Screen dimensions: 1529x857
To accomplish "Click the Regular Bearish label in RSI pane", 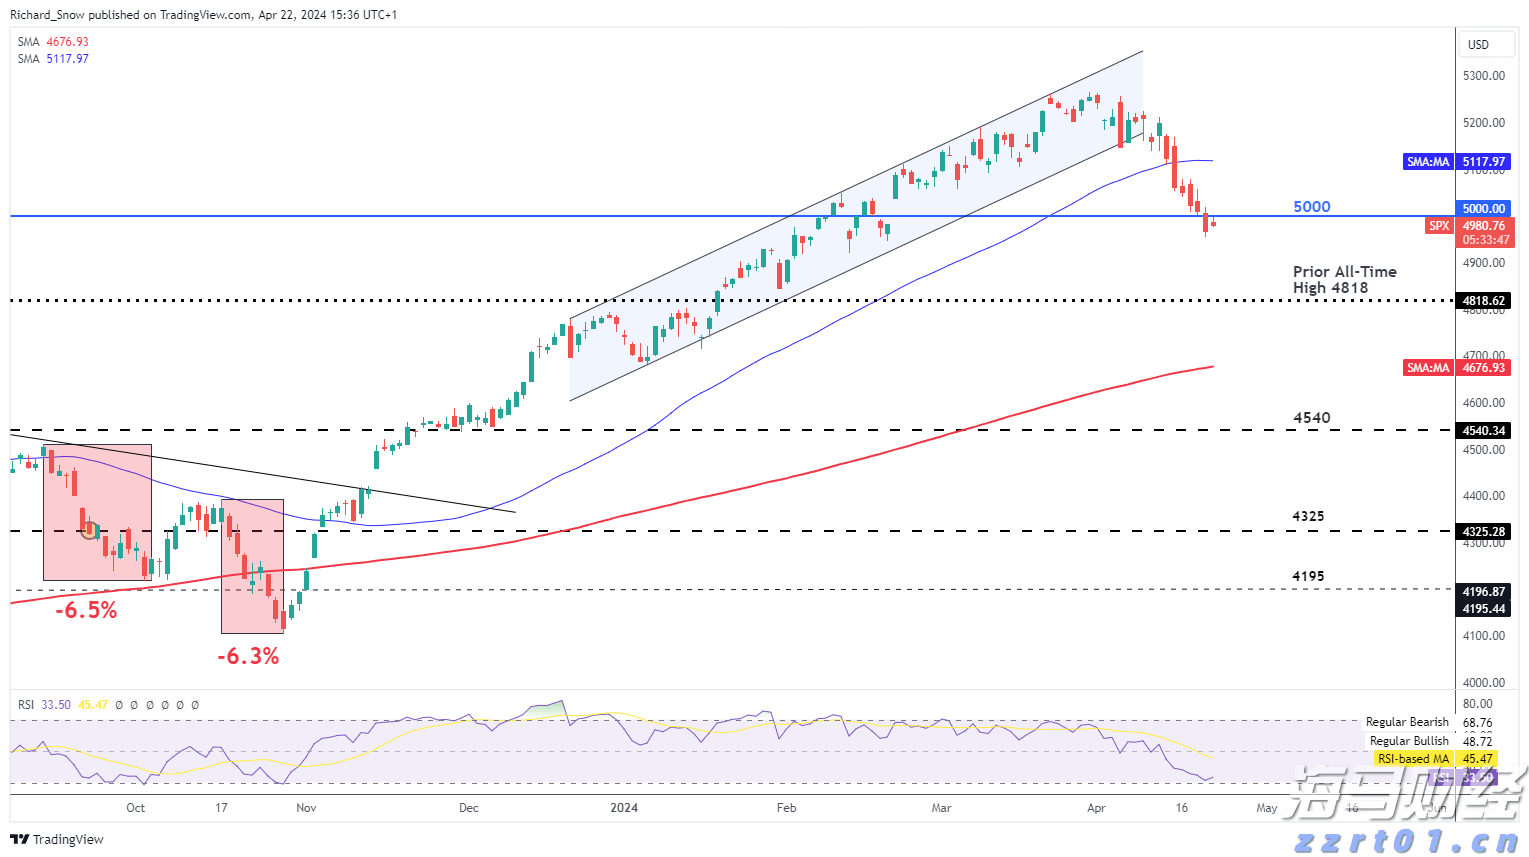I will pyautogui.click(x=1407, y=722).
